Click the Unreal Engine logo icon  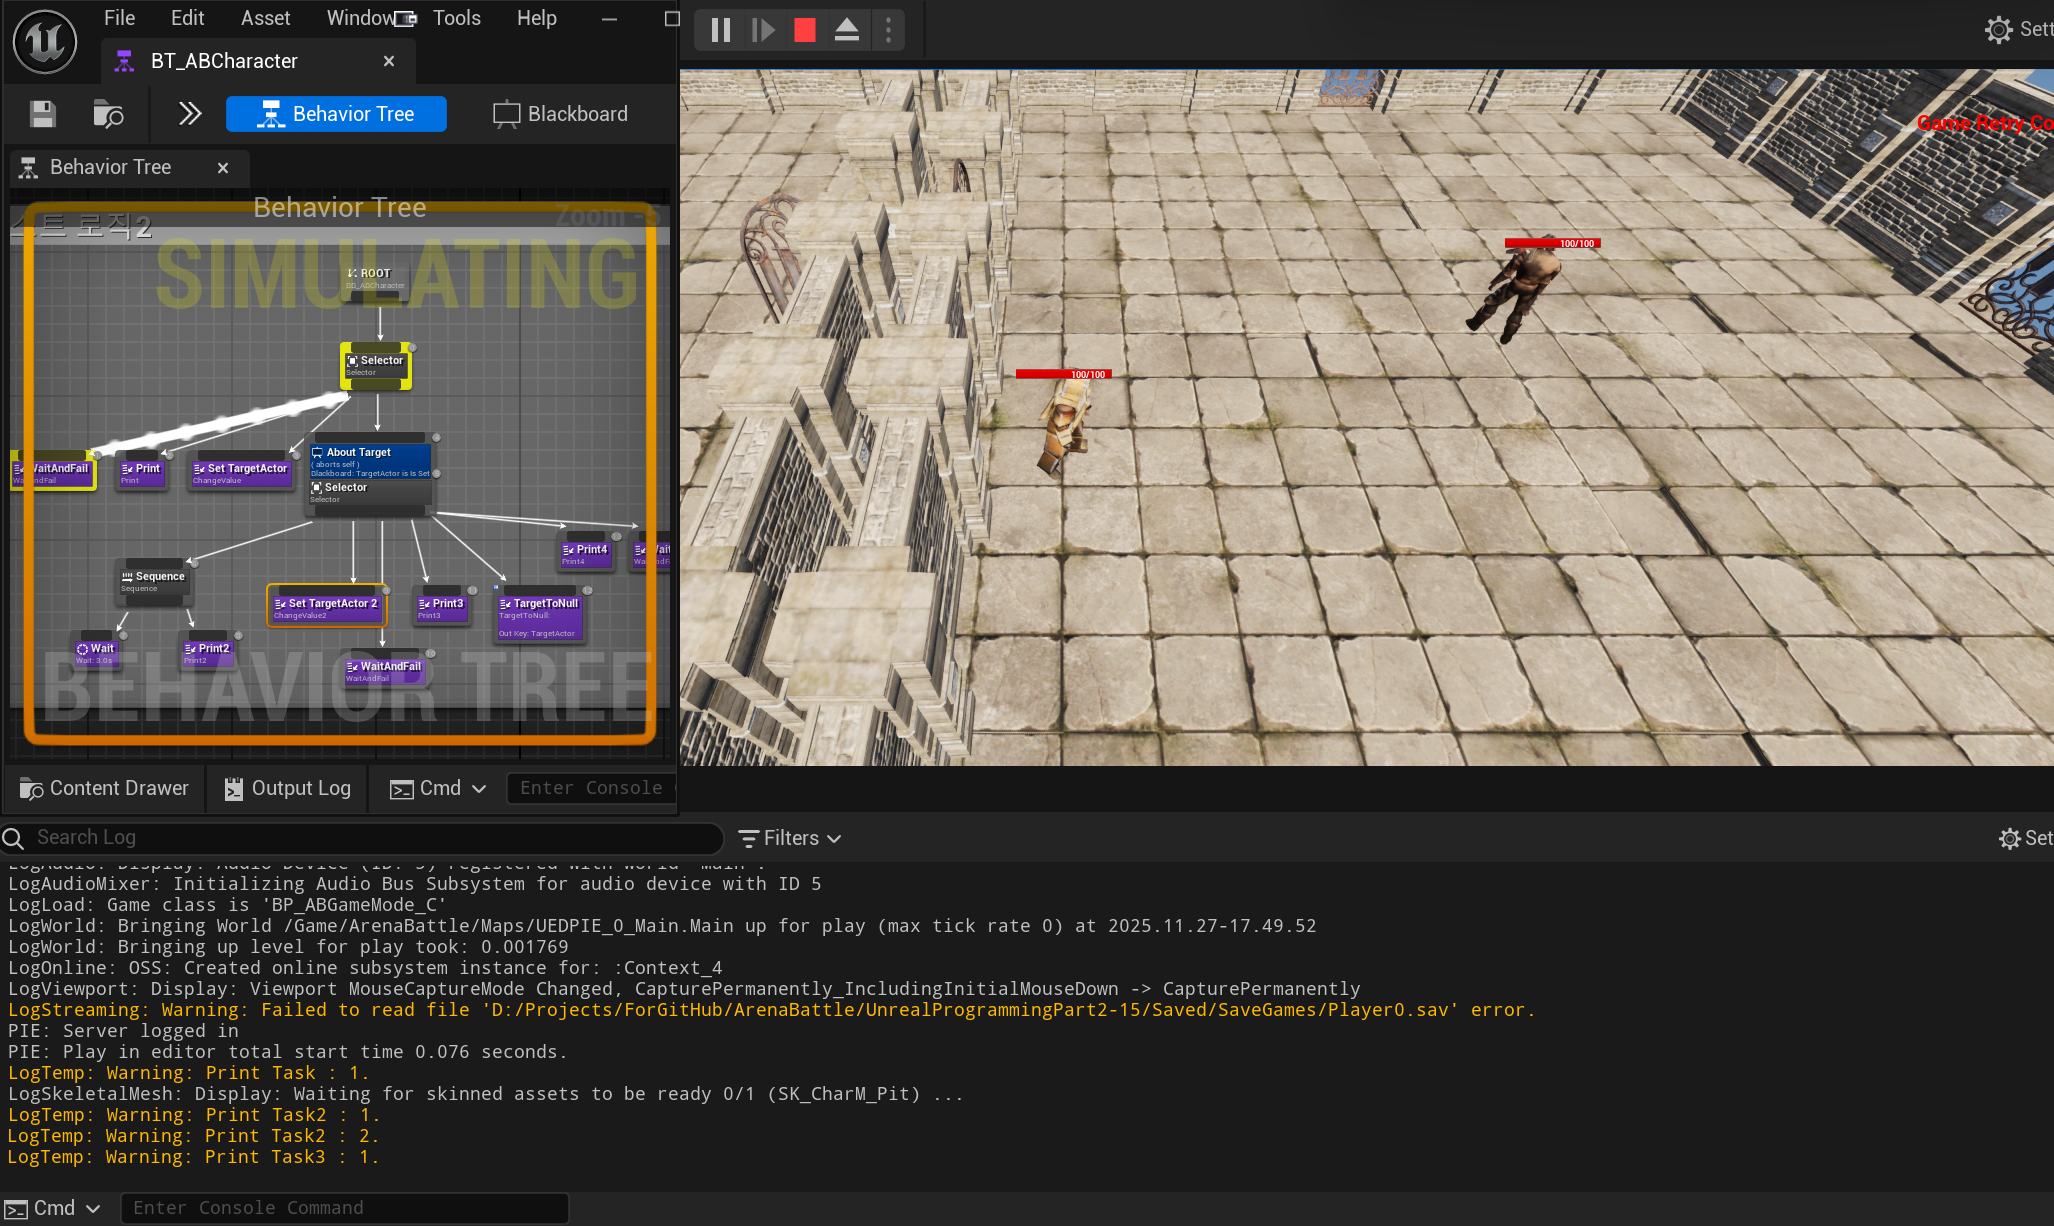click(45, 42)
